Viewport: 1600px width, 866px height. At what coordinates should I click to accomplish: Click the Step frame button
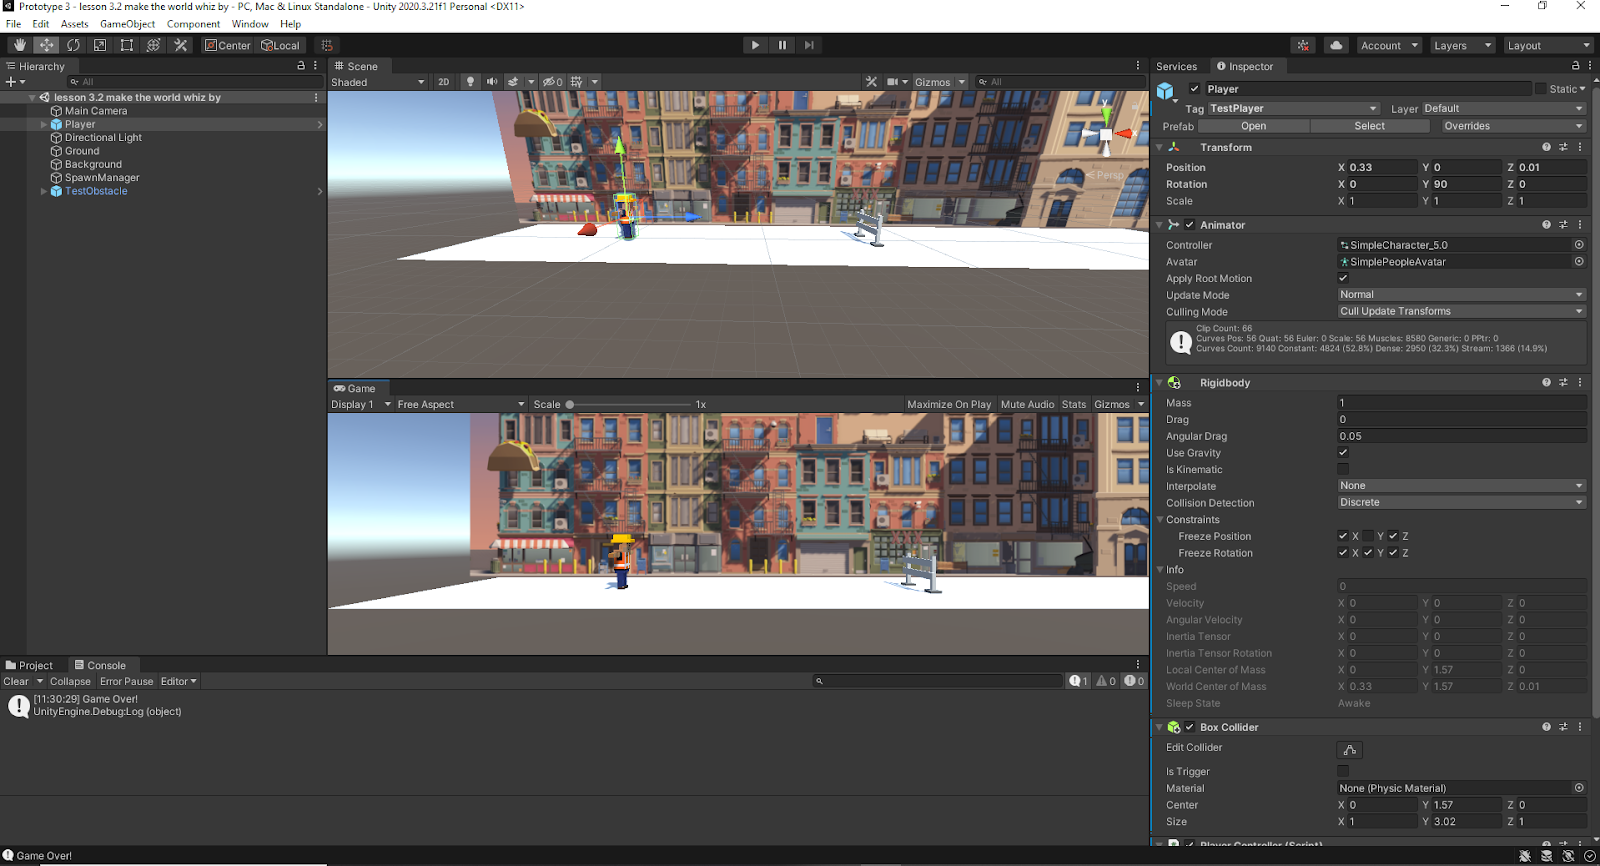pos(809,45)
